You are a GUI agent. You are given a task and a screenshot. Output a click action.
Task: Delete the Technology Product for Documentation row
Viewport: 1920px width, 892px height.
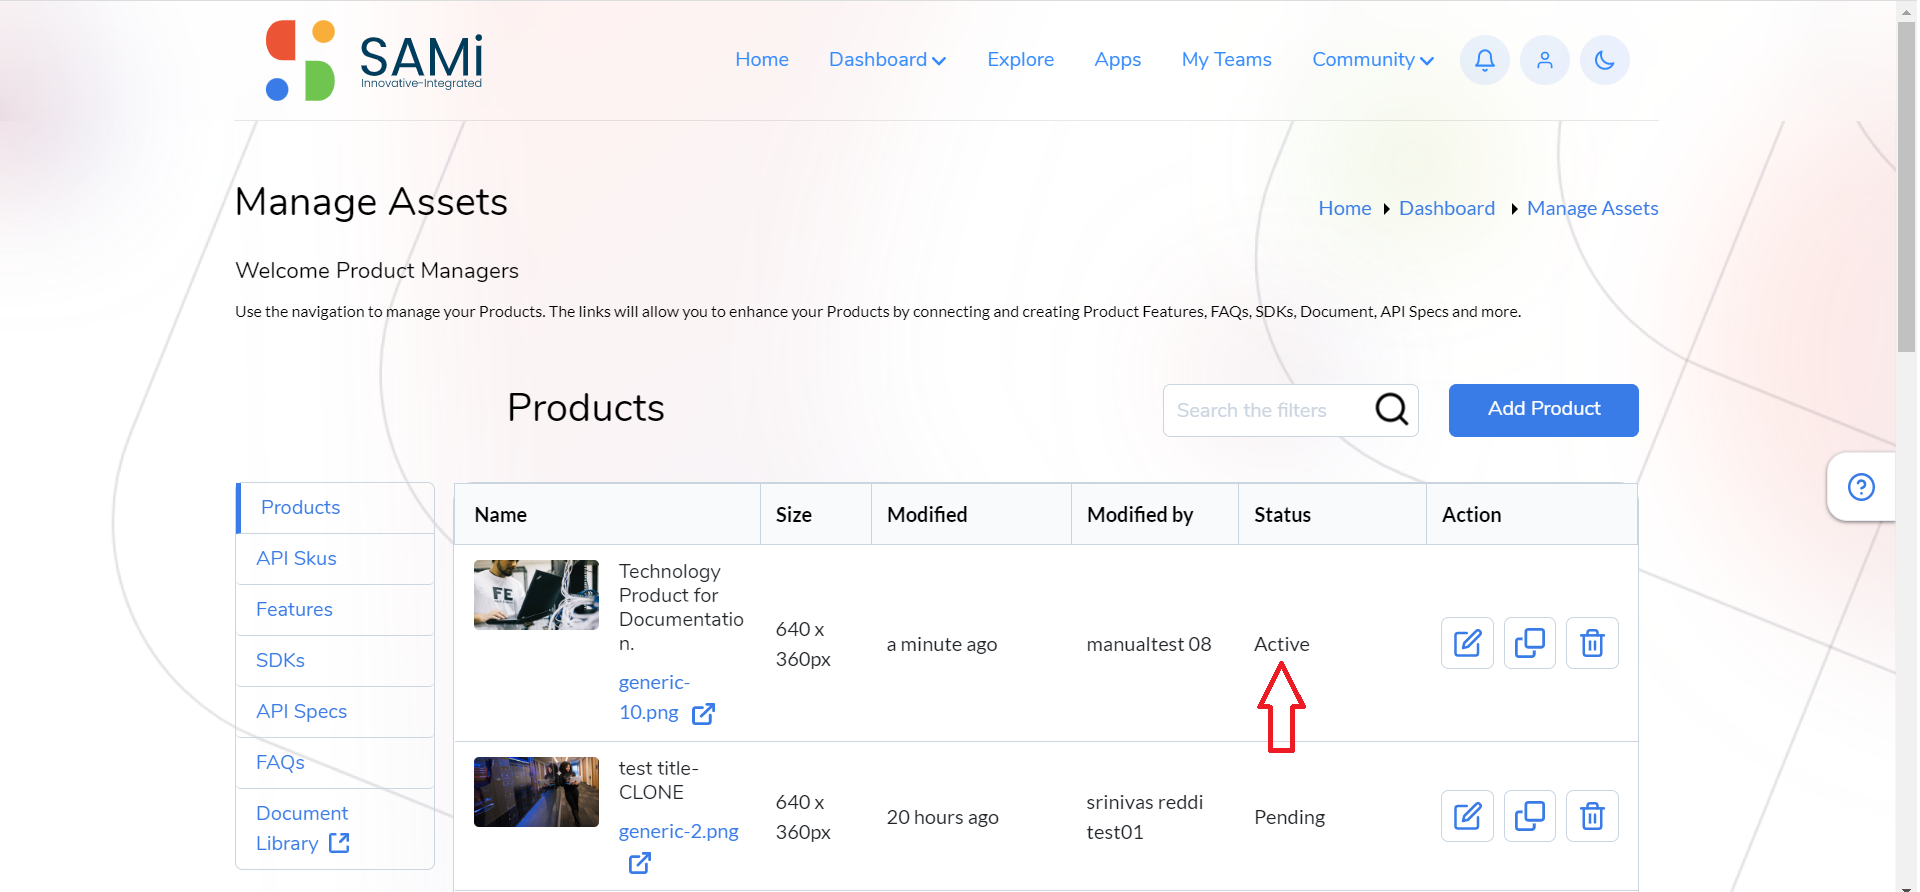pyautogui.click(x=1592, y=643)
